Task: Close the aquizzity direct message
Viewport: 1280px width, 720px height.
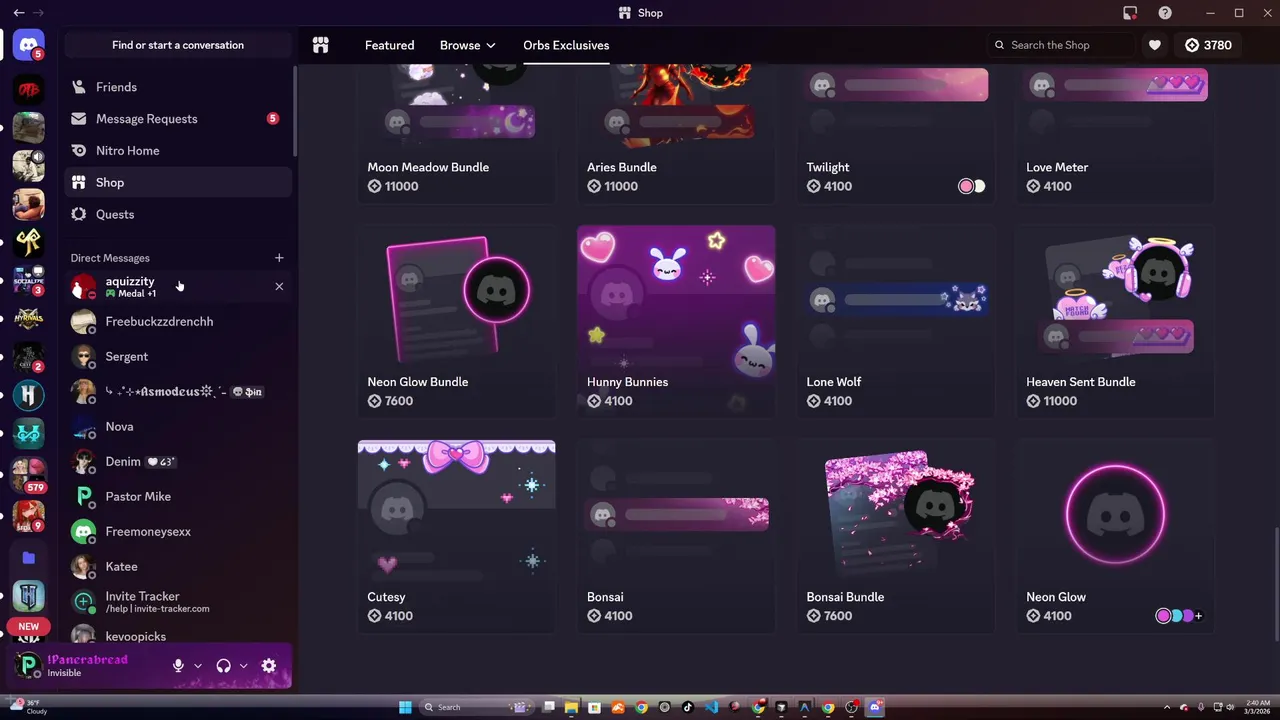Action: click(279, 287)
